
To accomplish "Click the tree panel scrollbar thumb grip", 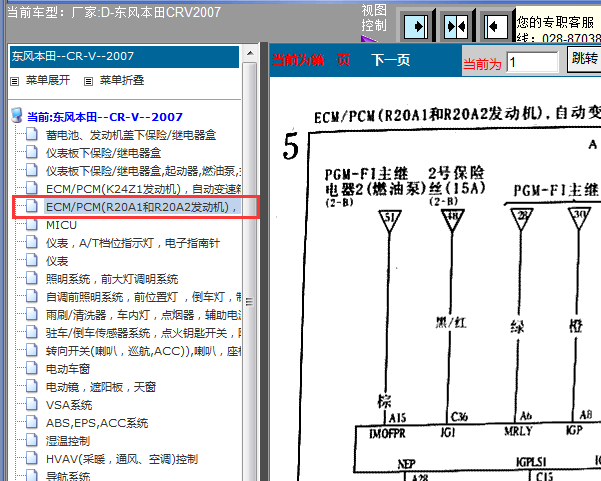I will 250,302.
